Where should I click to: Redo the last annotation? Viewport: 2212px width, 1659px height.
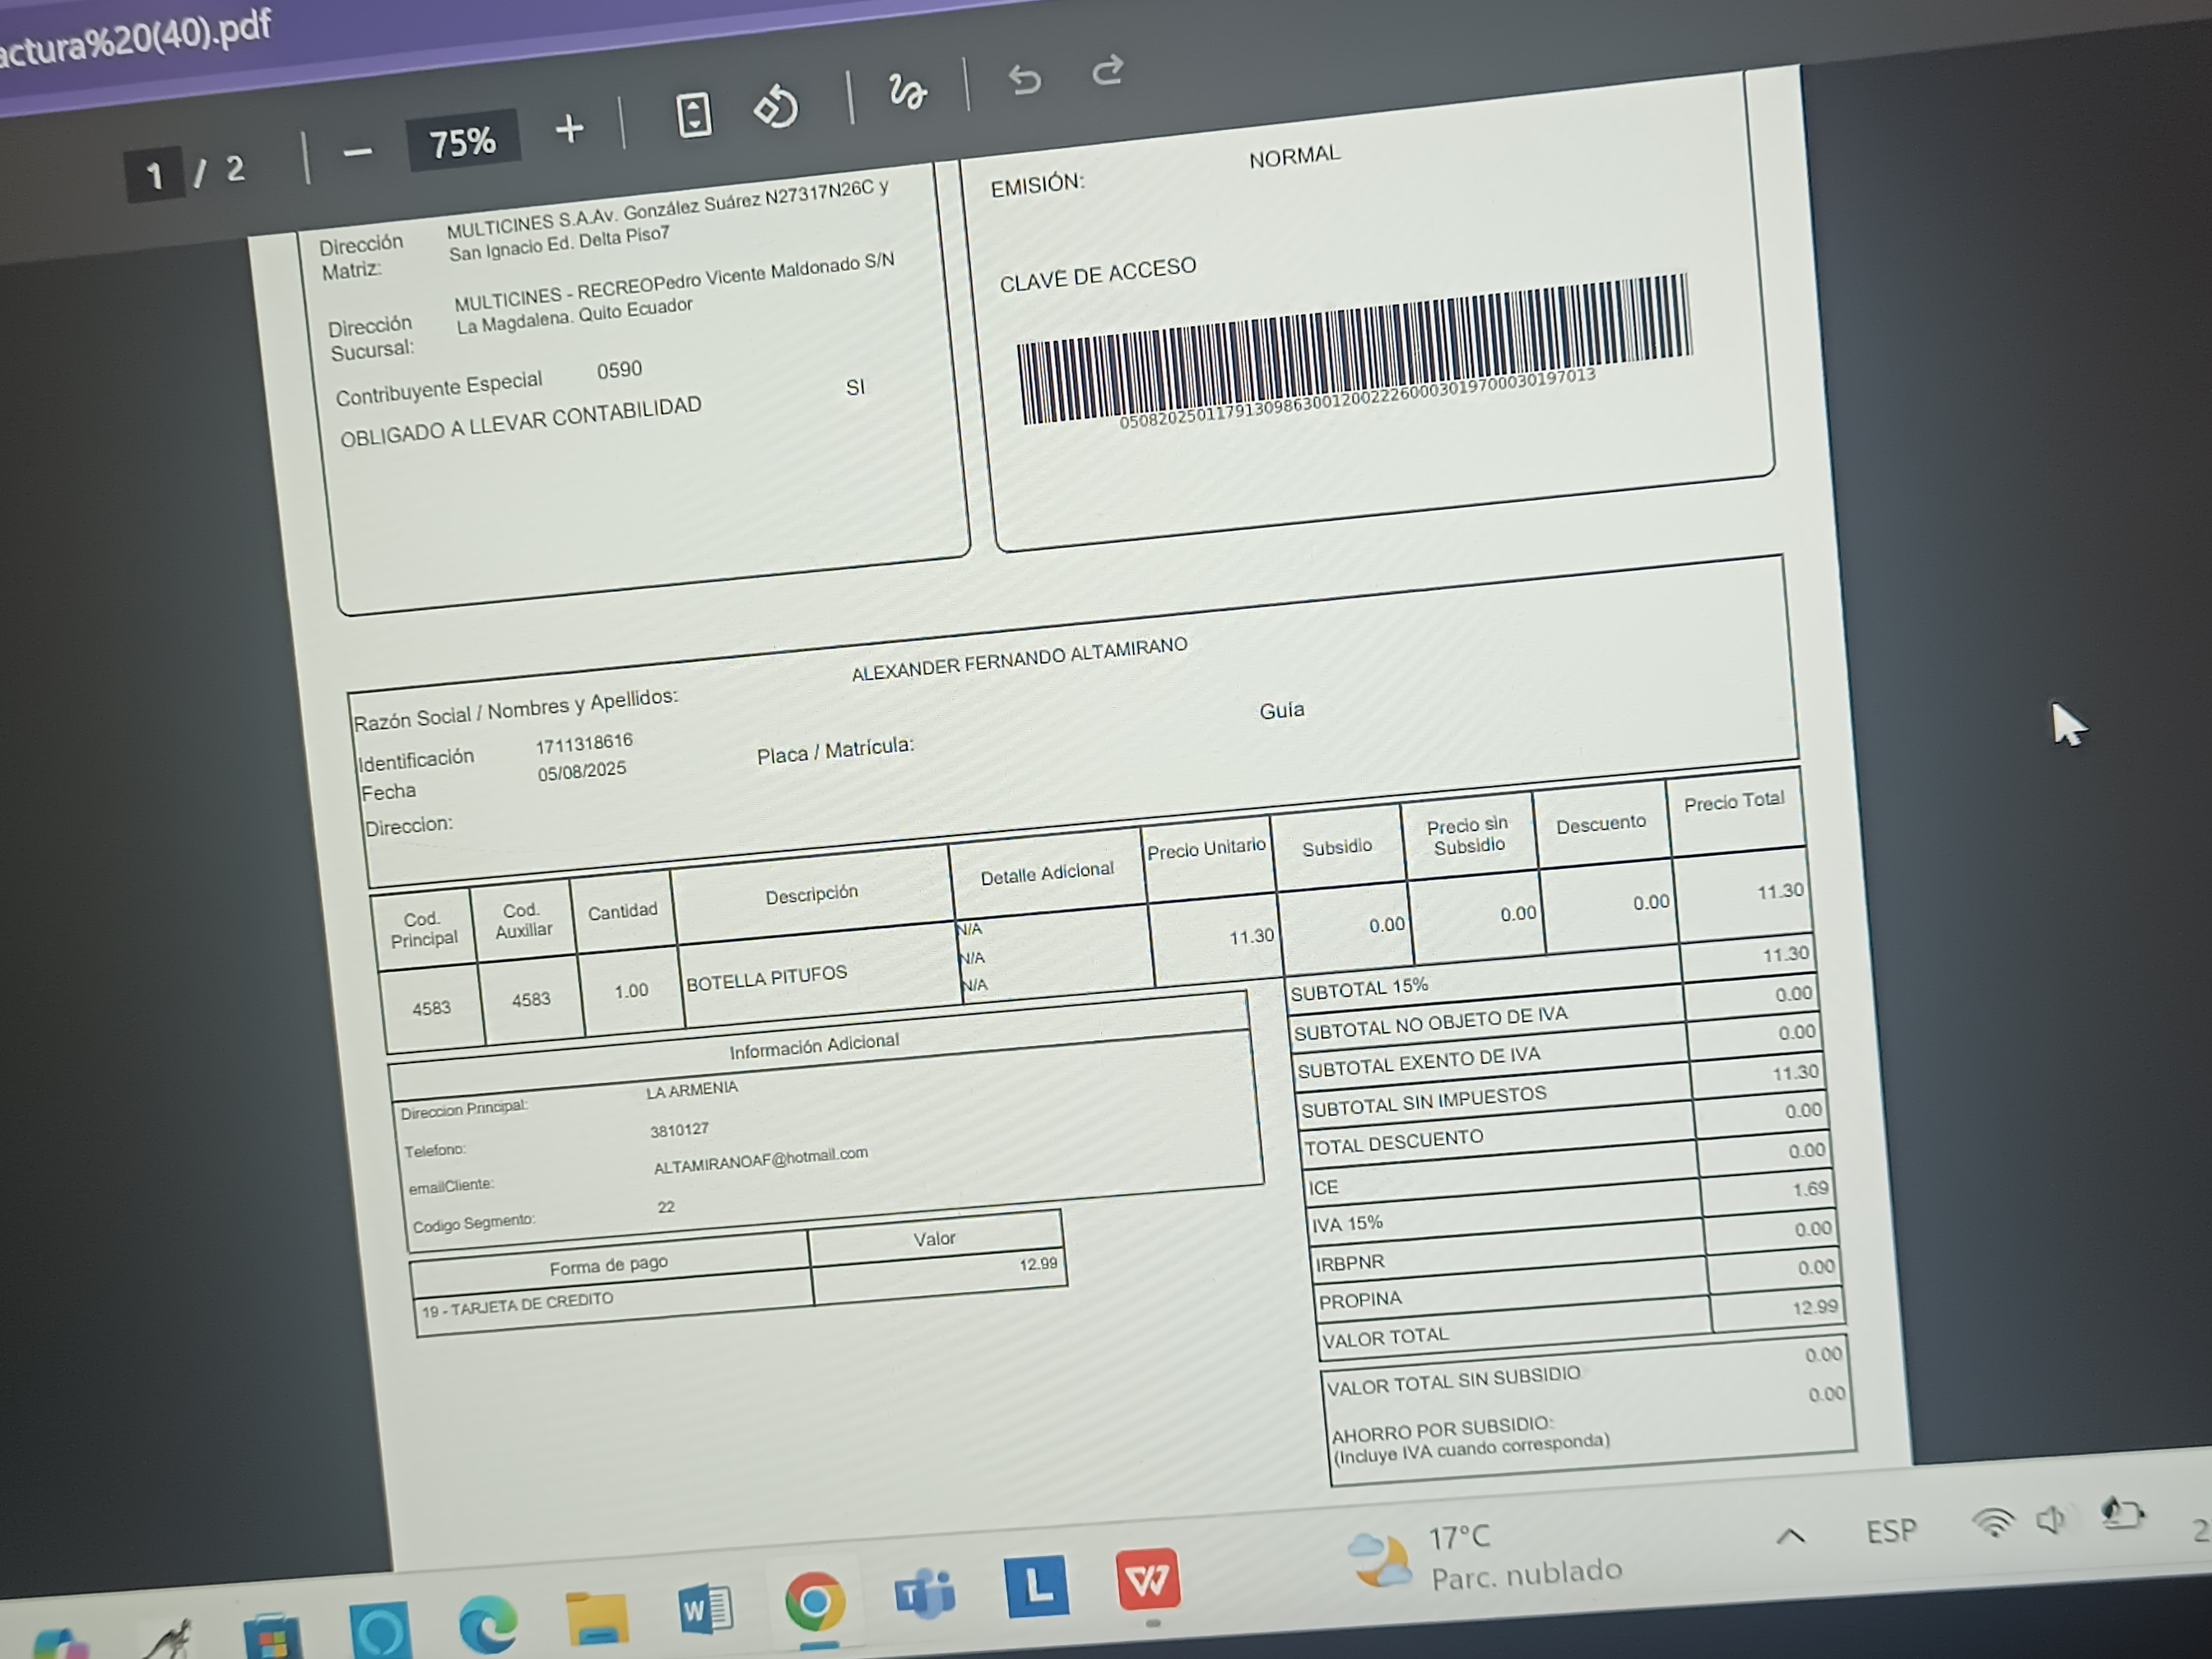1107,70
